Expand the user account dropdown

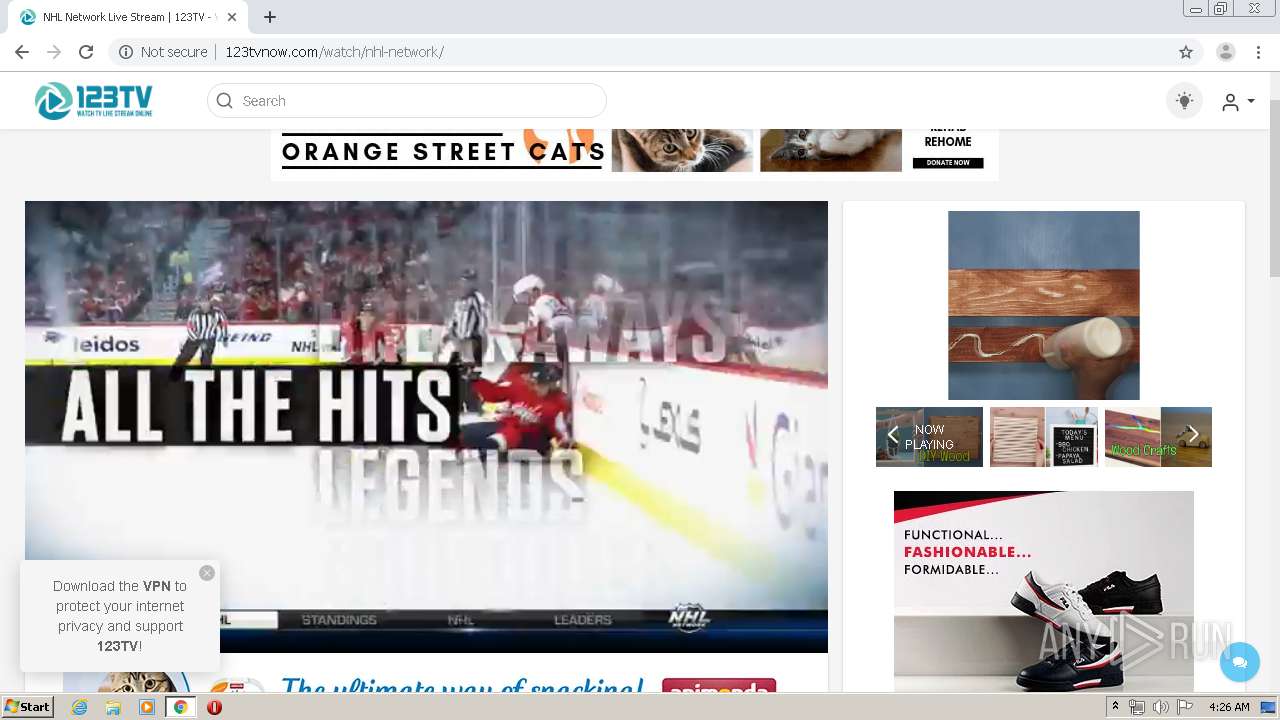[x=1238, y=101]
